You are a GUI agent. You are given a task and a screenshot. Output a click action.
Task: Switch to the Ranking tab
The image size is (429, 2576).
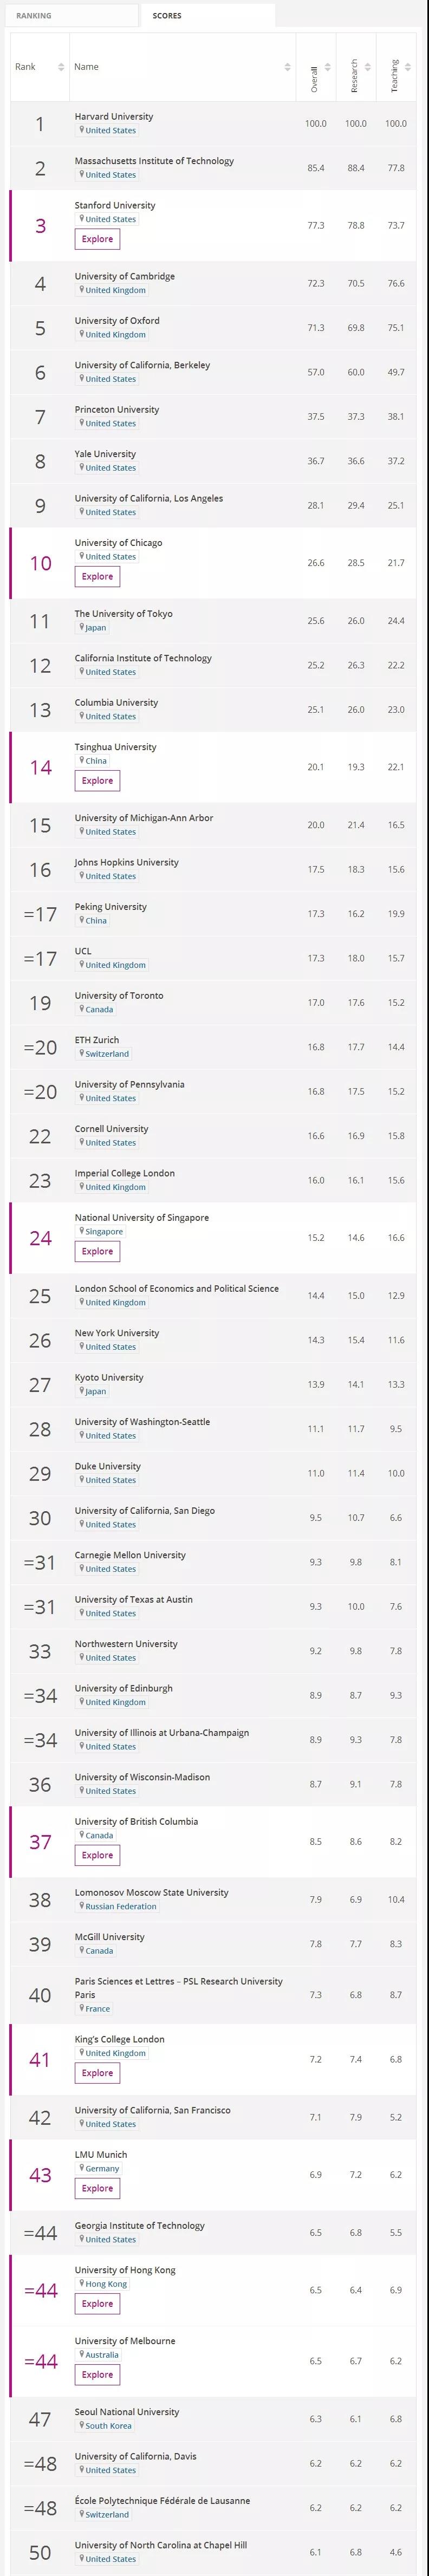(70, 16)
